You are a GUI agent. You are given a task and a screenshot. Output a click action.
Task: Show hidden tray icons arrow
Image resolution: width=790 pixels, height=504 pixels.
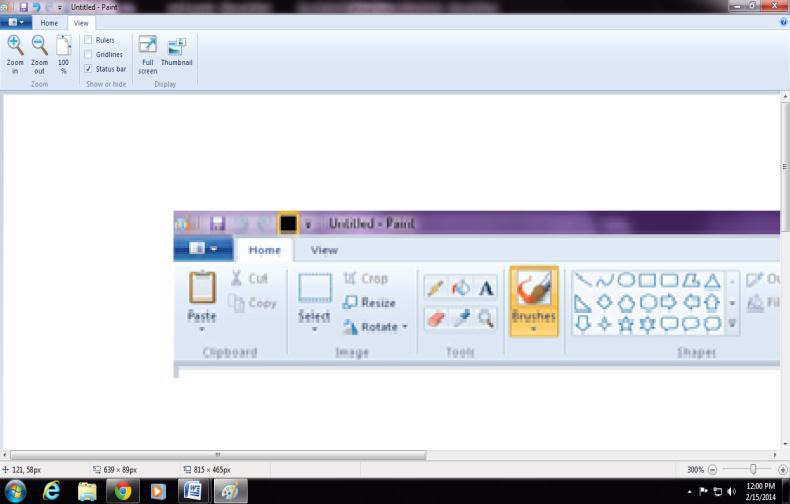tap(689, 491)
